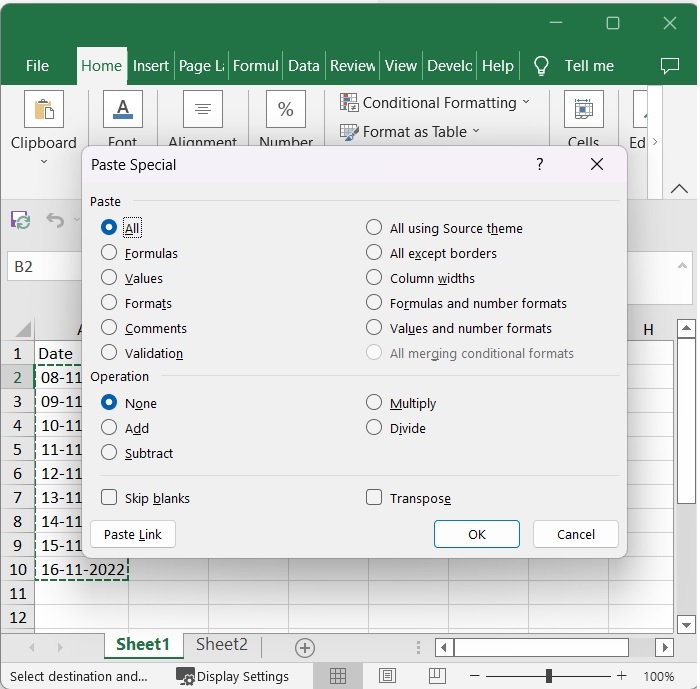Enable the Transpose checkbox
This screenshot has height=689, width=700.
[374, 498]
